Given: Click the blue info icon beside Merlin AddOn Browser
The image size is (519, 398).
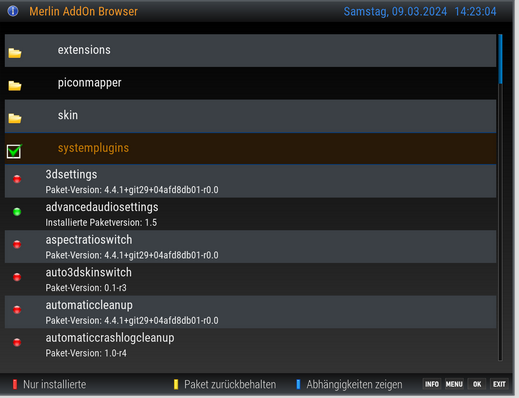Looking at the screenshot, I should coord(13,11).
